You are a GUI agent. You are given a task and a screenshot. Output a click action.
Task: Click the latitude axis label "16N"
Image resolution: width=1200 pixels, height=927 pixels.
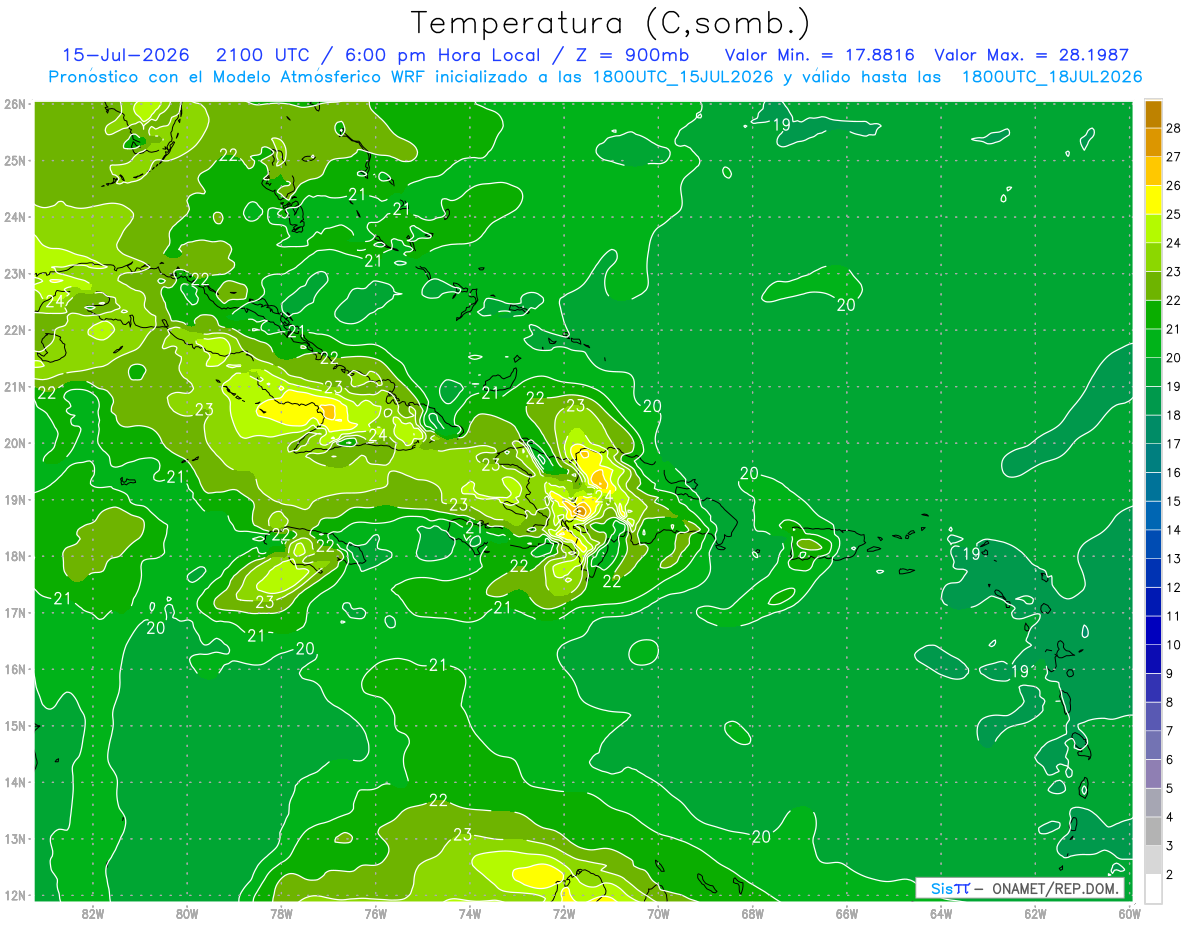pyautogui.click(x=15, y=669)
